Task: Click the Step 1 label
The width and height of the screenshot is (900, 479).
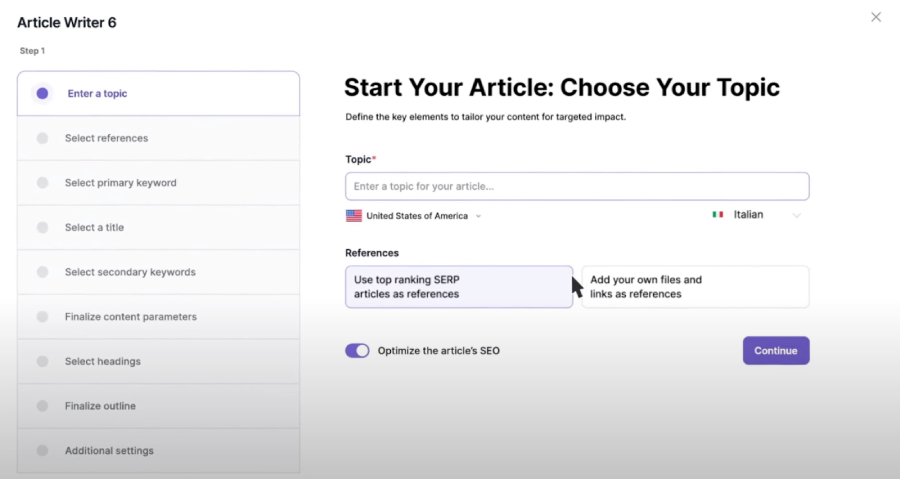Action: pyautogui.click(x=32, y=51)
